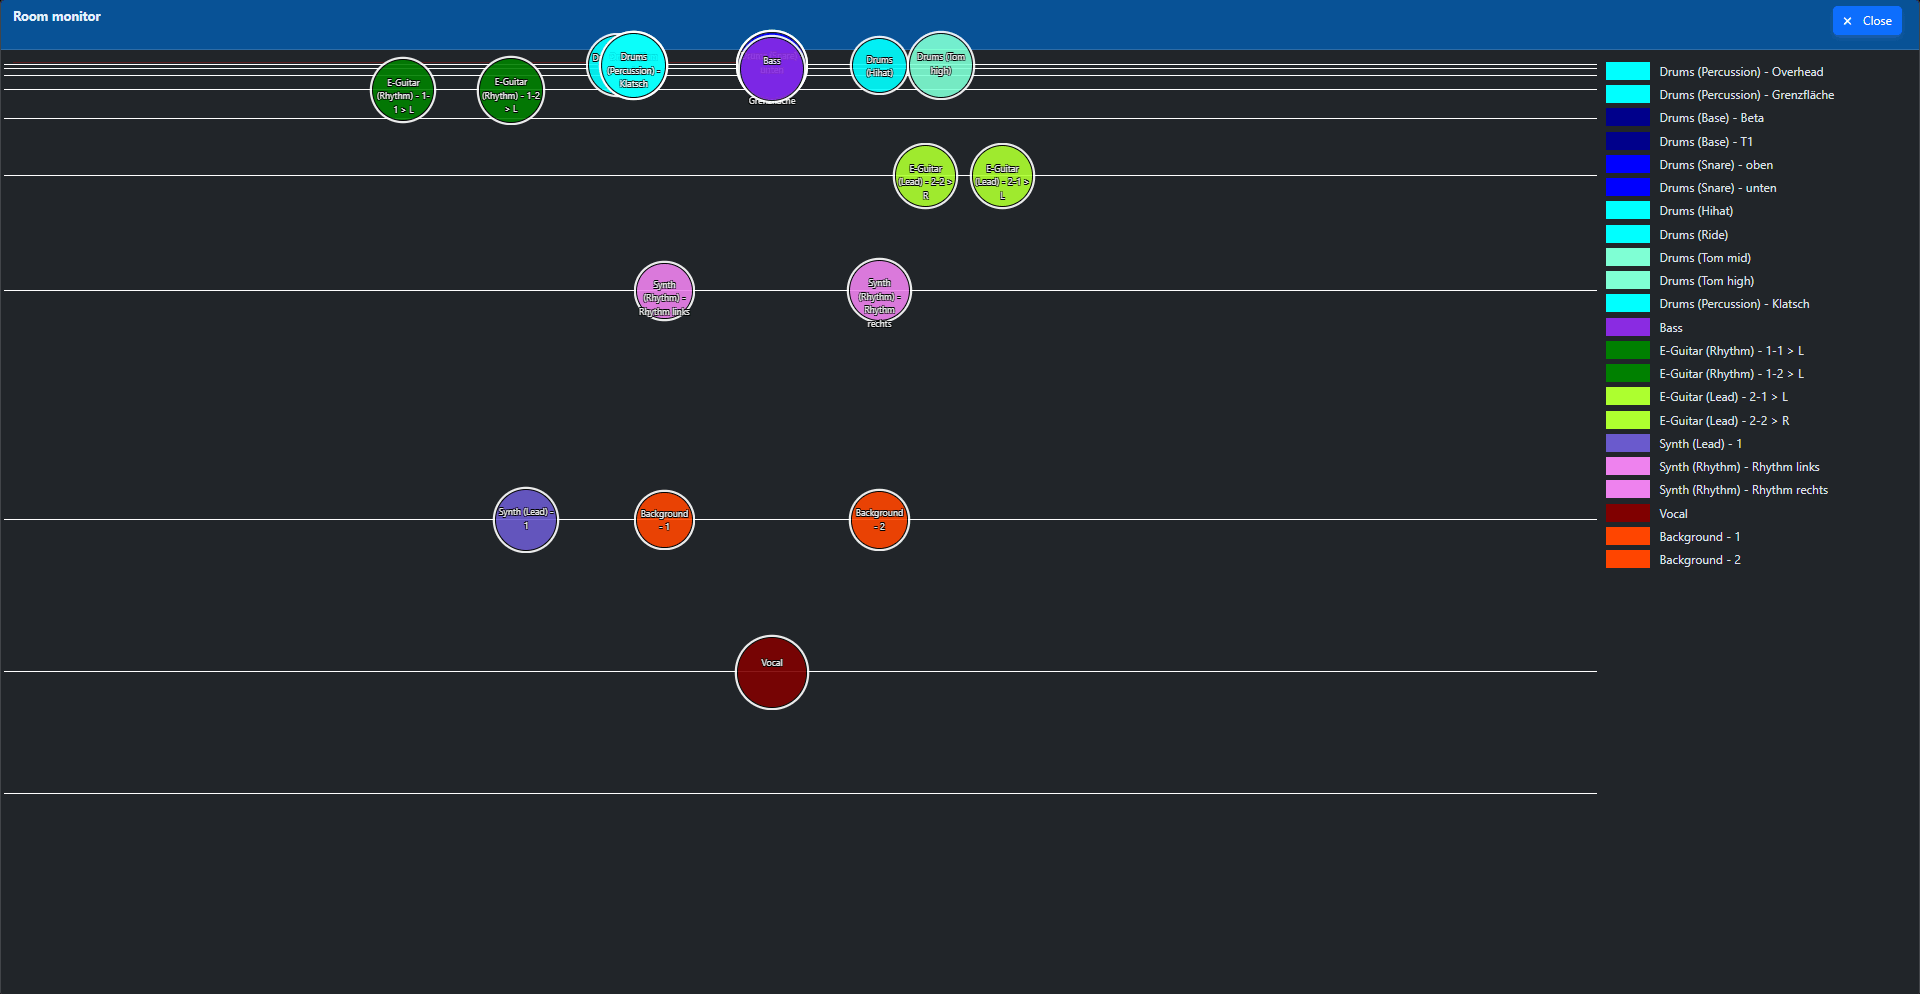Image resolution: width=1920 pixels, height=994 pixels.
Task: Close the Room monitor window
Action: [x=1867, y=21]
